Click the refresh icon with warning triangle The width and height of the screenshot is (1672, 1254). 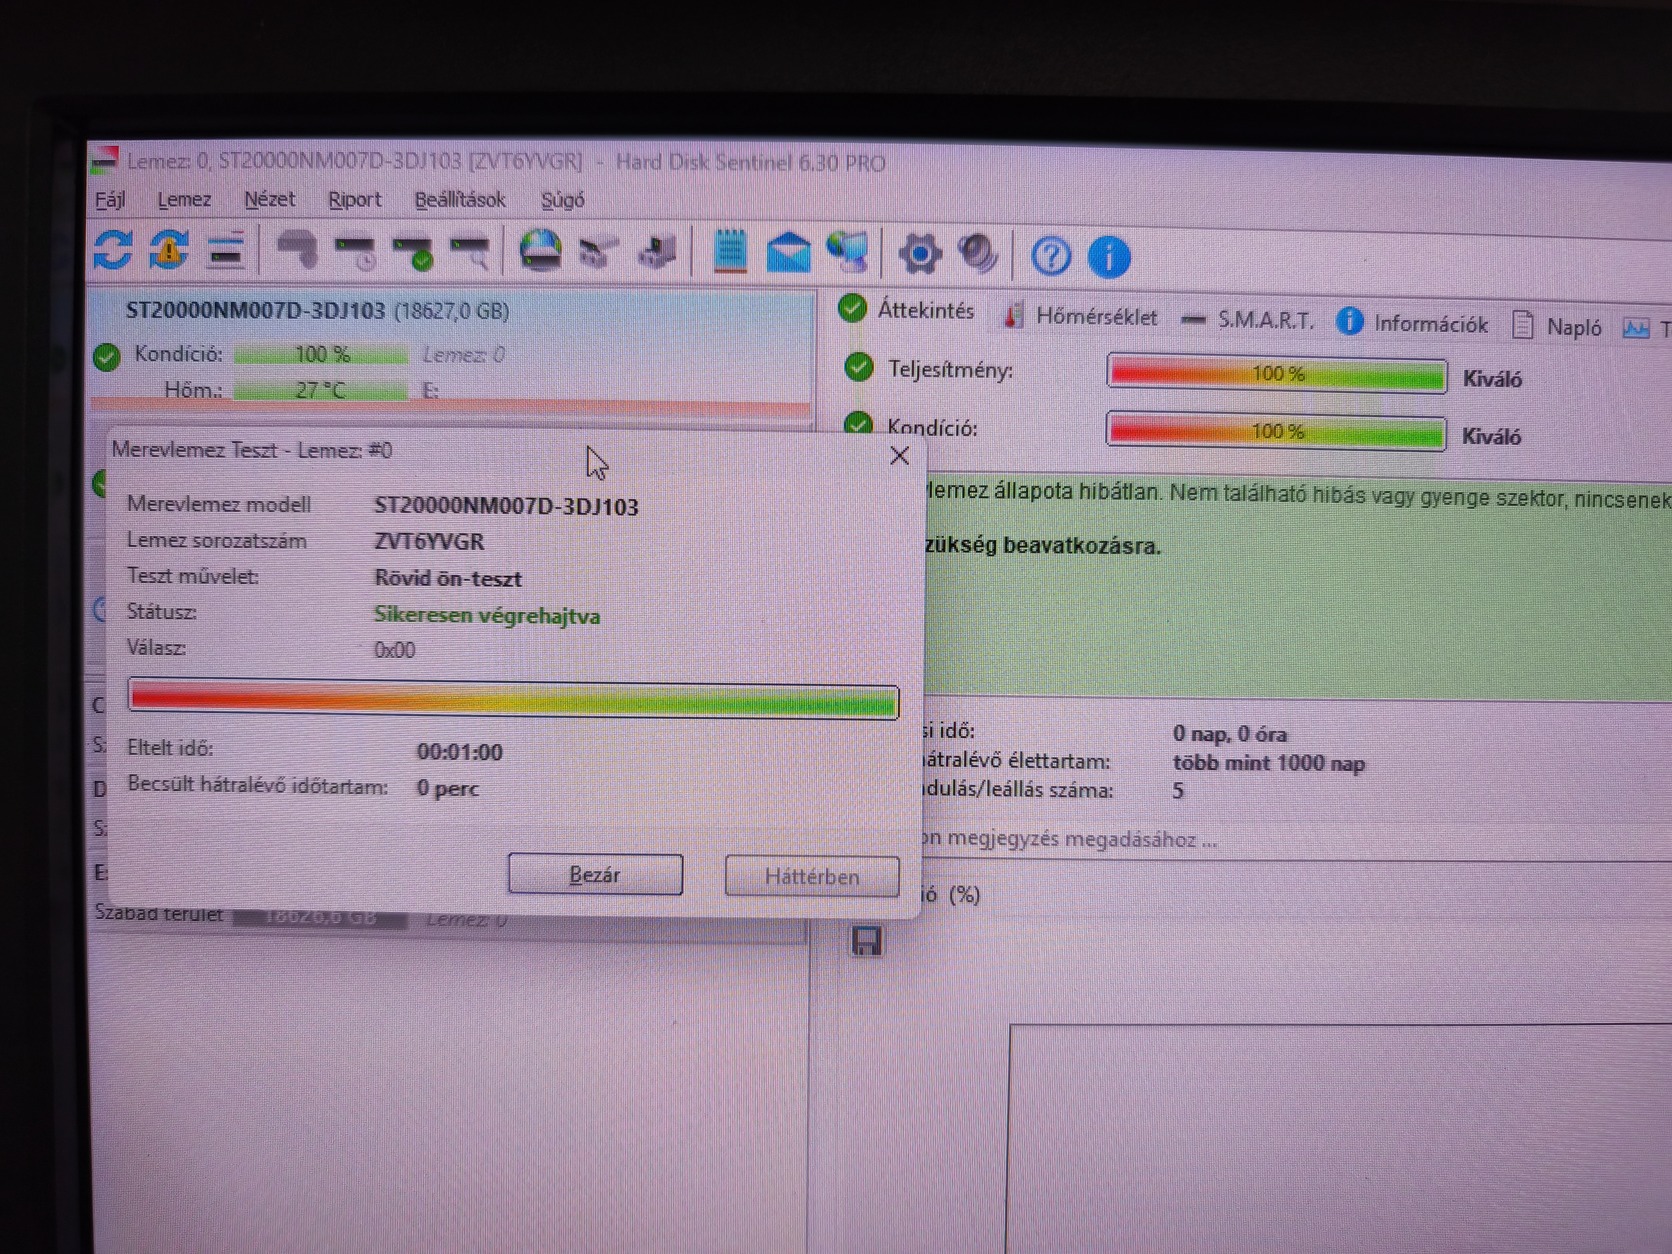(169, 250)
